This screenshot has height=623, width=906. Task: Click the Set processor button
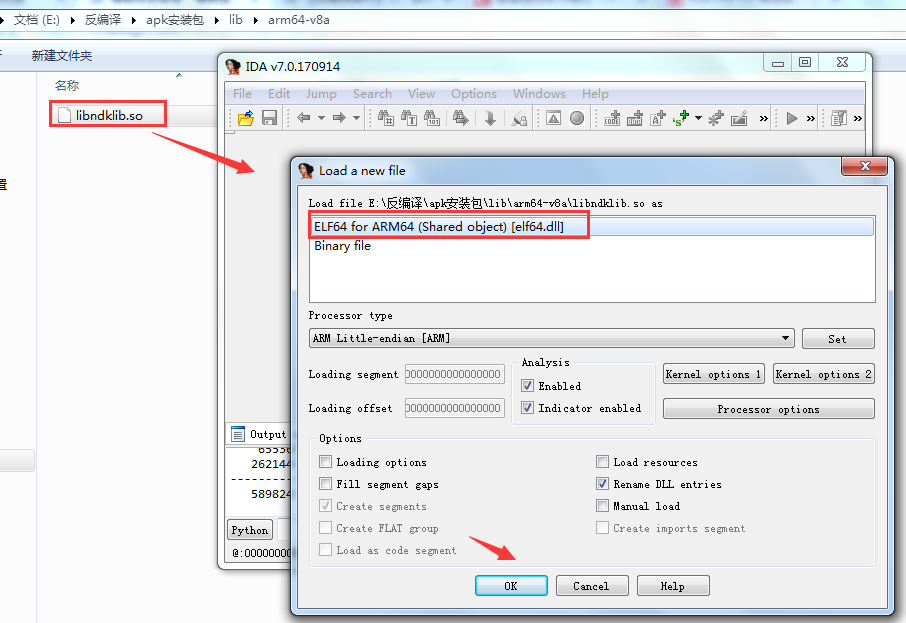tap(838, 339)
